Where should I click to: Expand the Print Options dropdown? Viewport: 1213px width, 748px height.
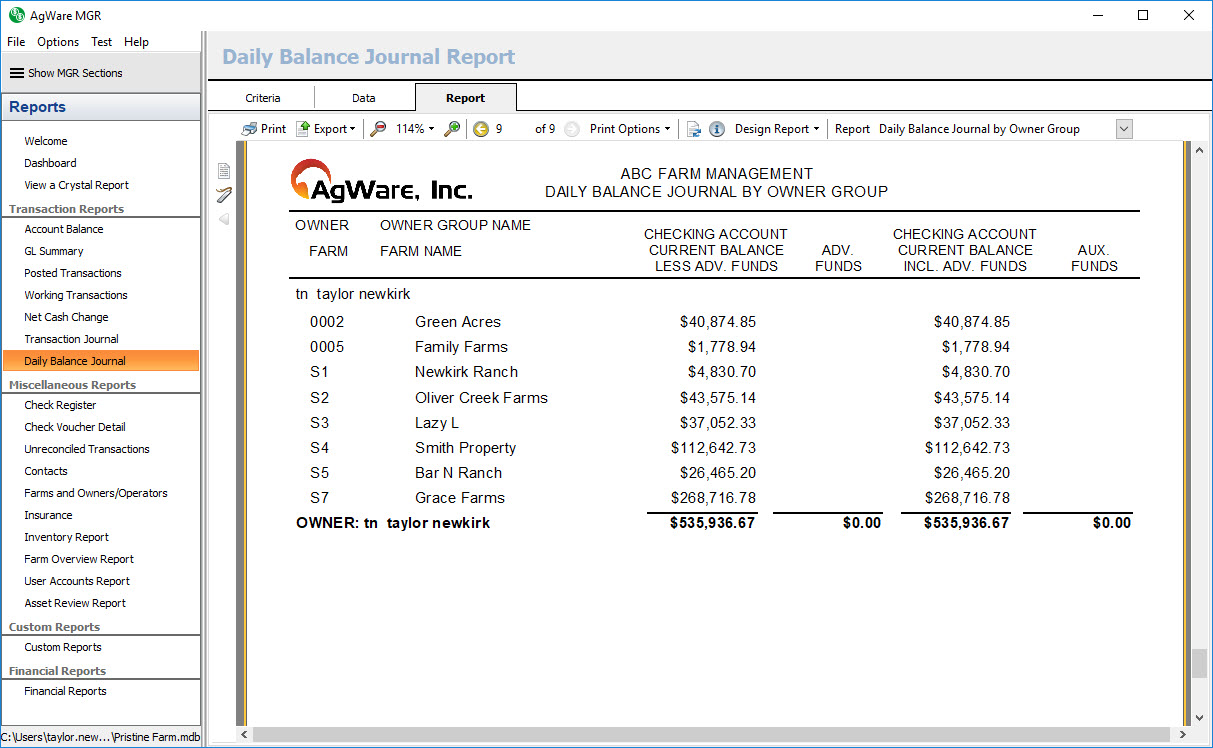pos(630,129)
